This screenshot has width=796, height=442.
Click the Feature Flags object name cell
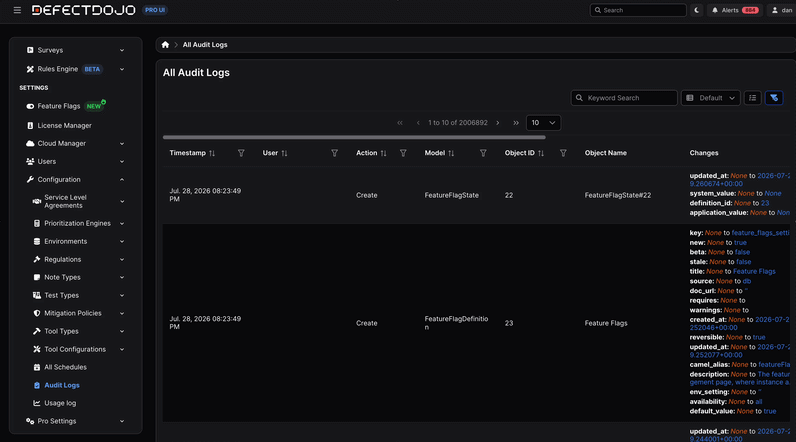coord(606,323)
